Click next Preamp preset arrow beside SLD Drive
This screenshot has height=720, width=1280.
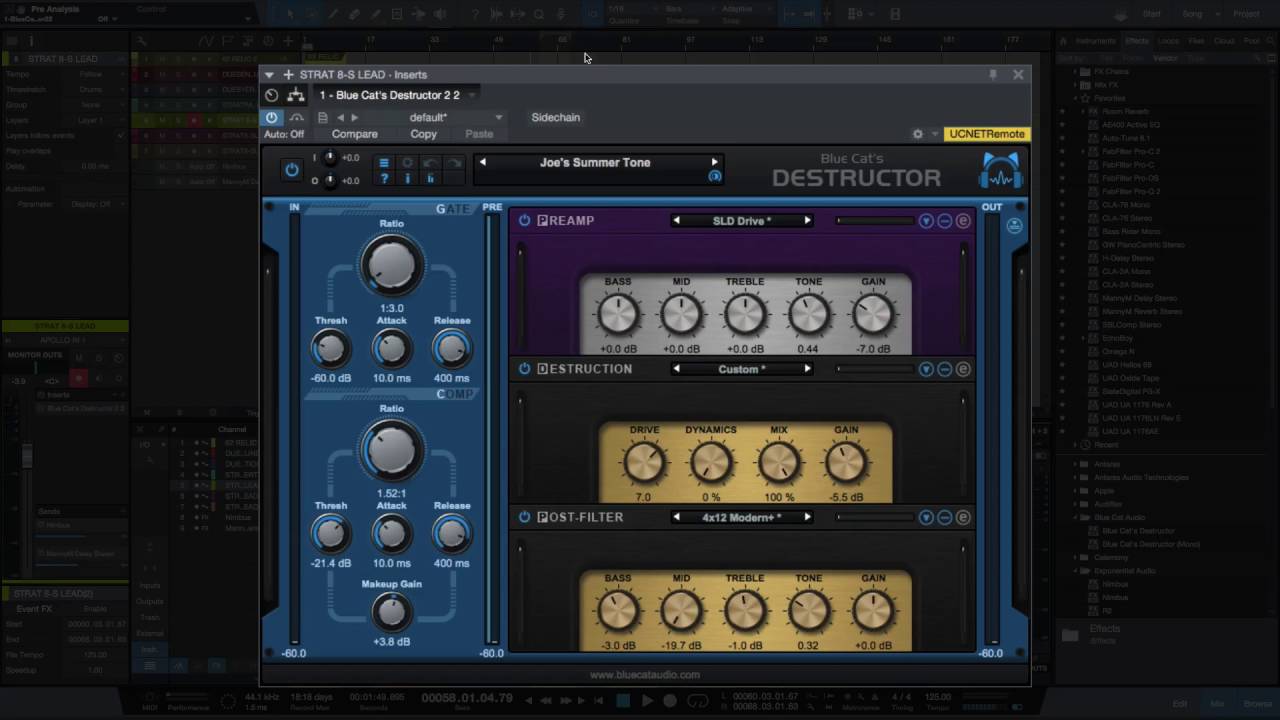coord(807,221)
